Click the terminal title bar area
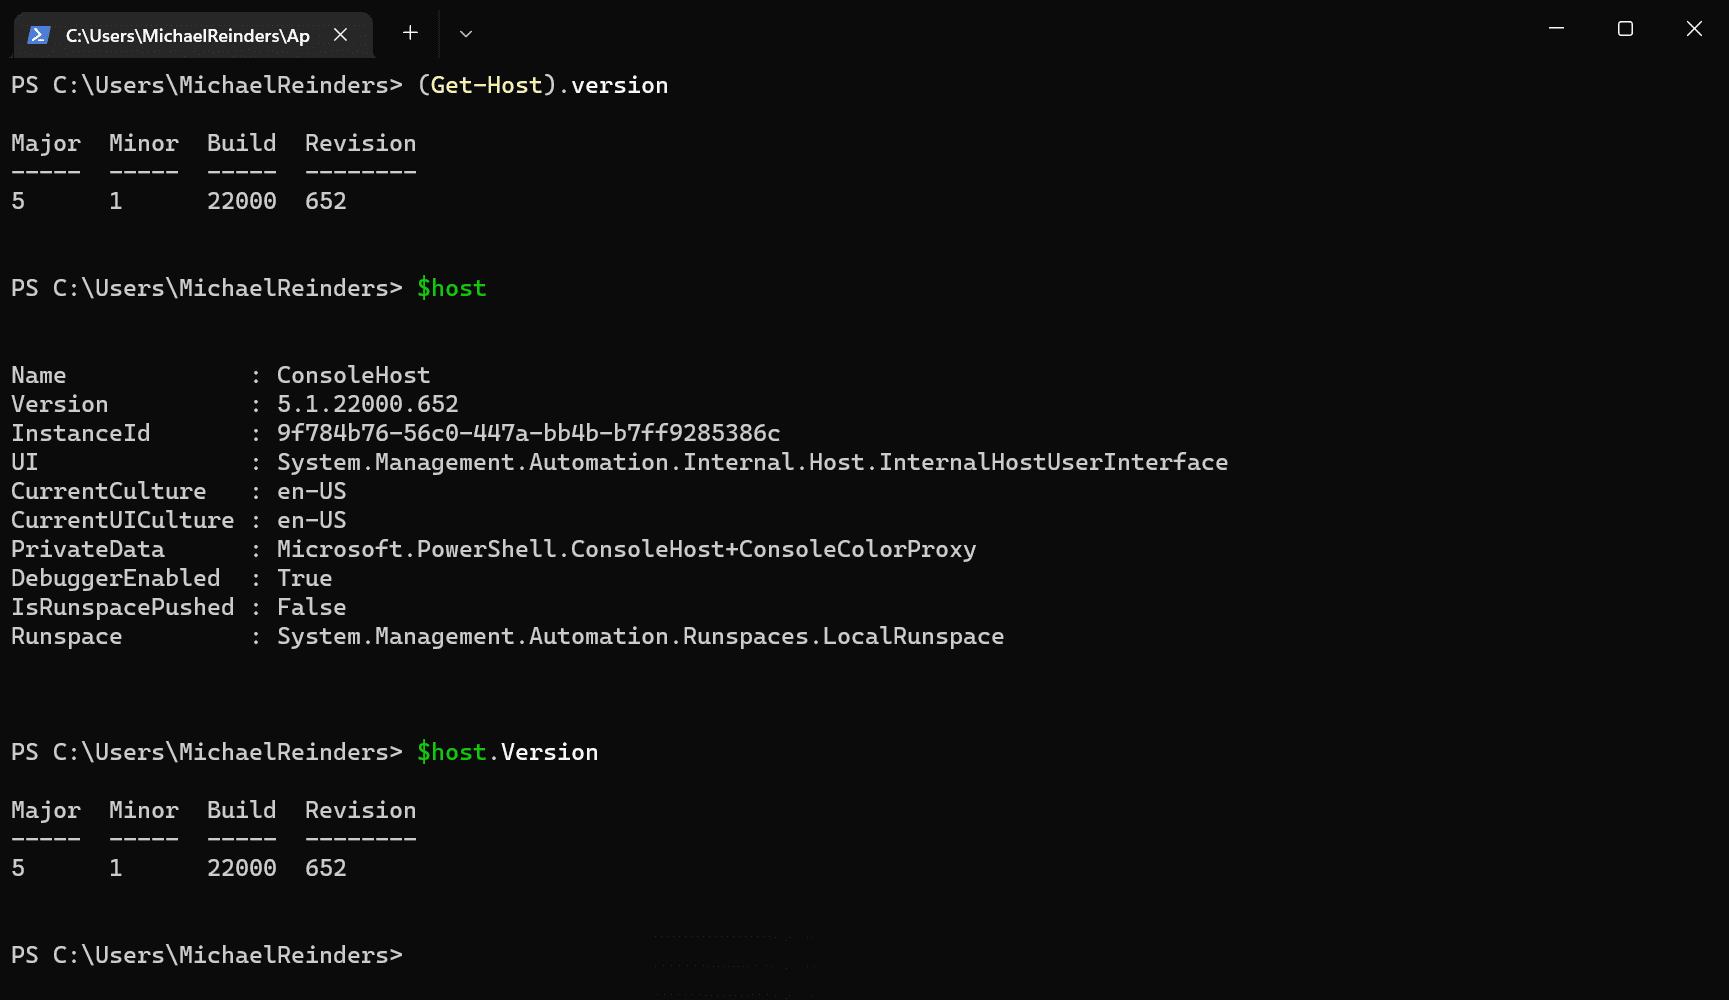The height and width of the screenshot is (1000, 1729). [x=900, y=30]
